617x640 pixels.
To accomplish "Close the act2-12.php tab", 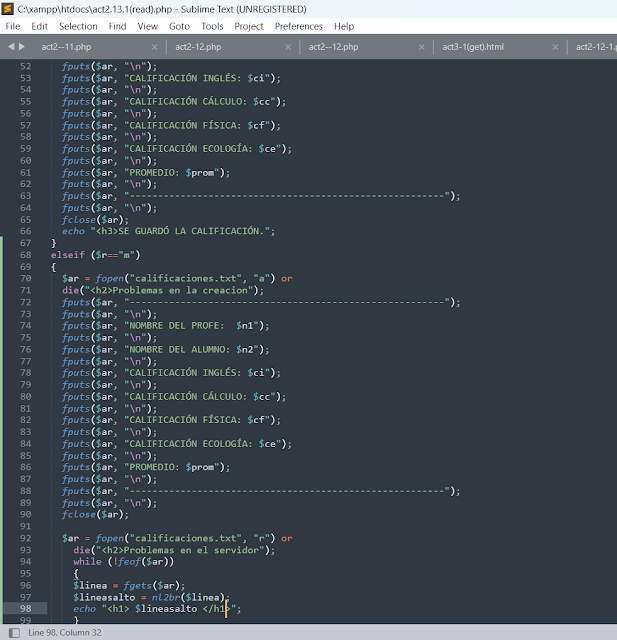I will pyautogui.click(x=288, y=47).
